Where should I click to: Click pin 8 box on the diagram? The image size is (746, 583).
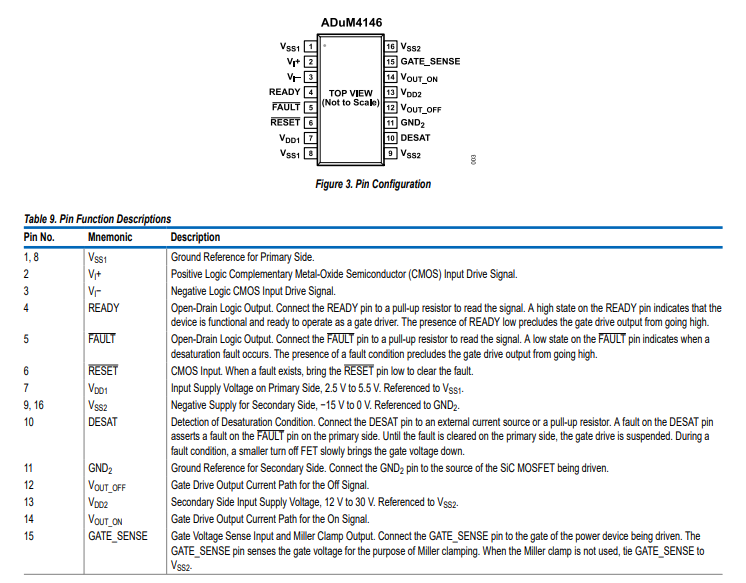(x=310, y=153)
